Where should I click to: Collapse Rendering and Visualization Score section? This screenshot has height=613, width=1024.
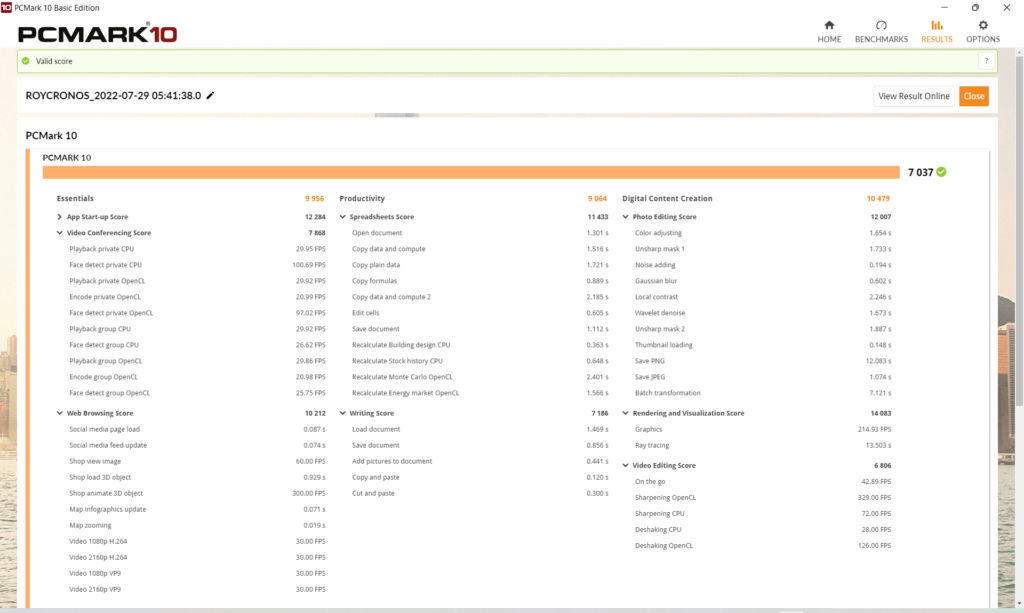(626, 413)
